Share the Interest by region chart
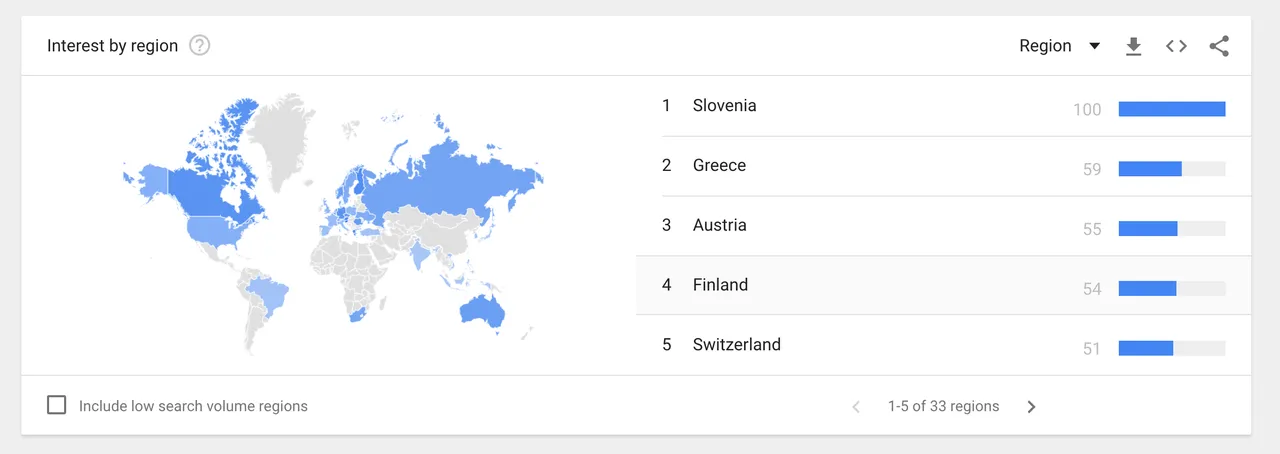Viewport: 1280px width, 454px height. coord(1219,46)
